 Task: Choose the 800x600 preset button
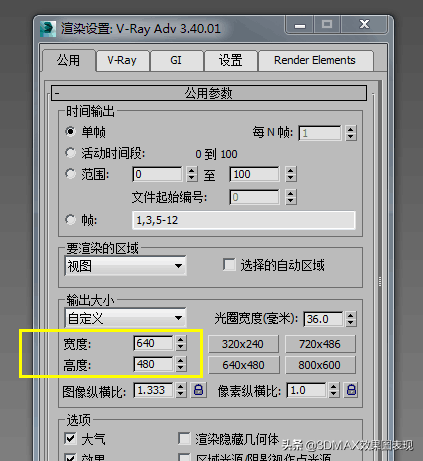tap(320, 365)
